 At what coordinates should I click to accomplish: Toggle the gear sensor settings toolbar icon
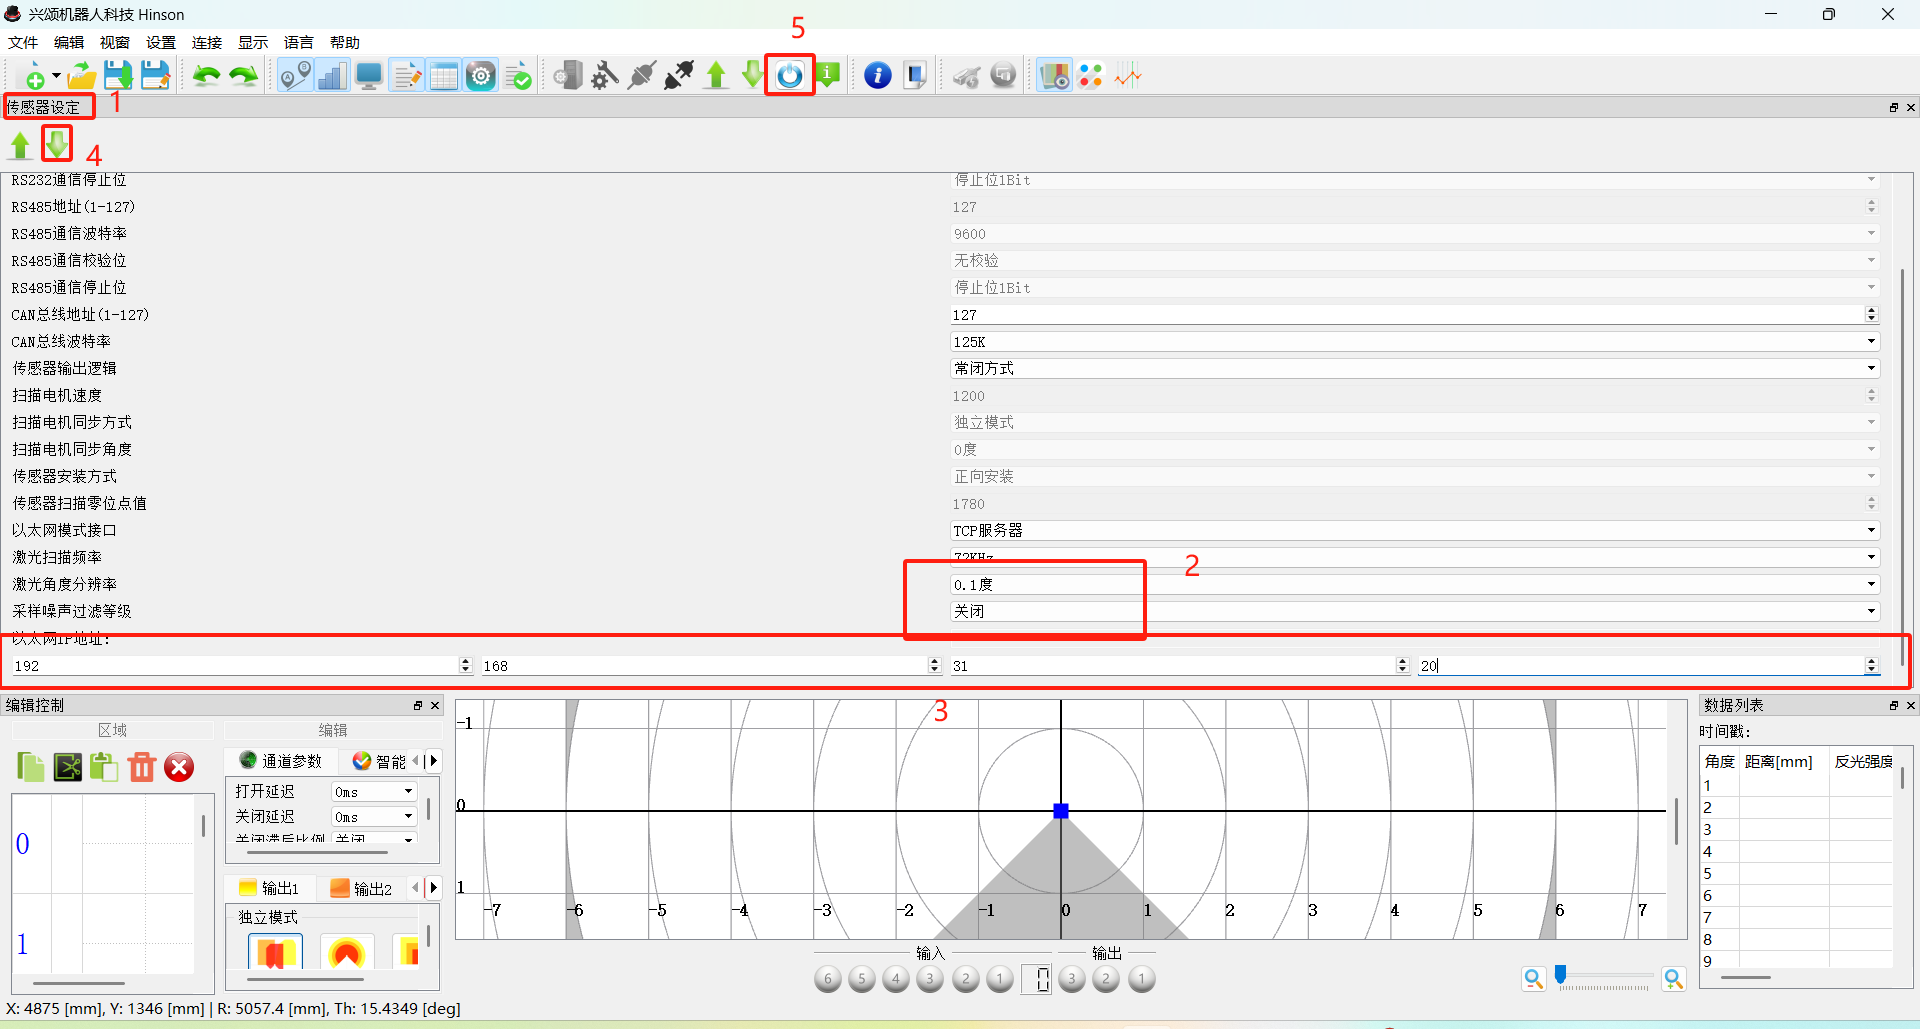pos(481,76)
